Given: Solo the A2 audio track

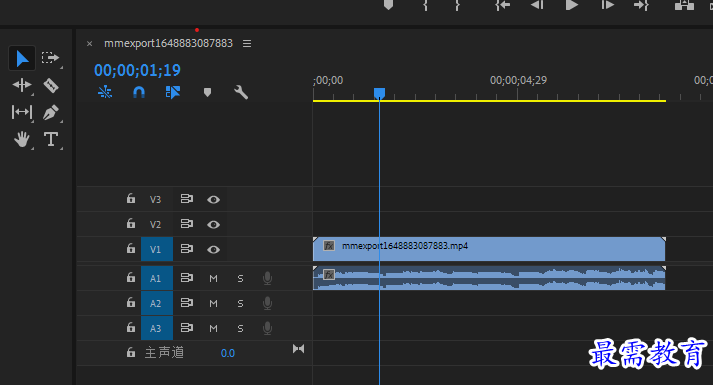Looking at the screenshot, I should point(240,304).
